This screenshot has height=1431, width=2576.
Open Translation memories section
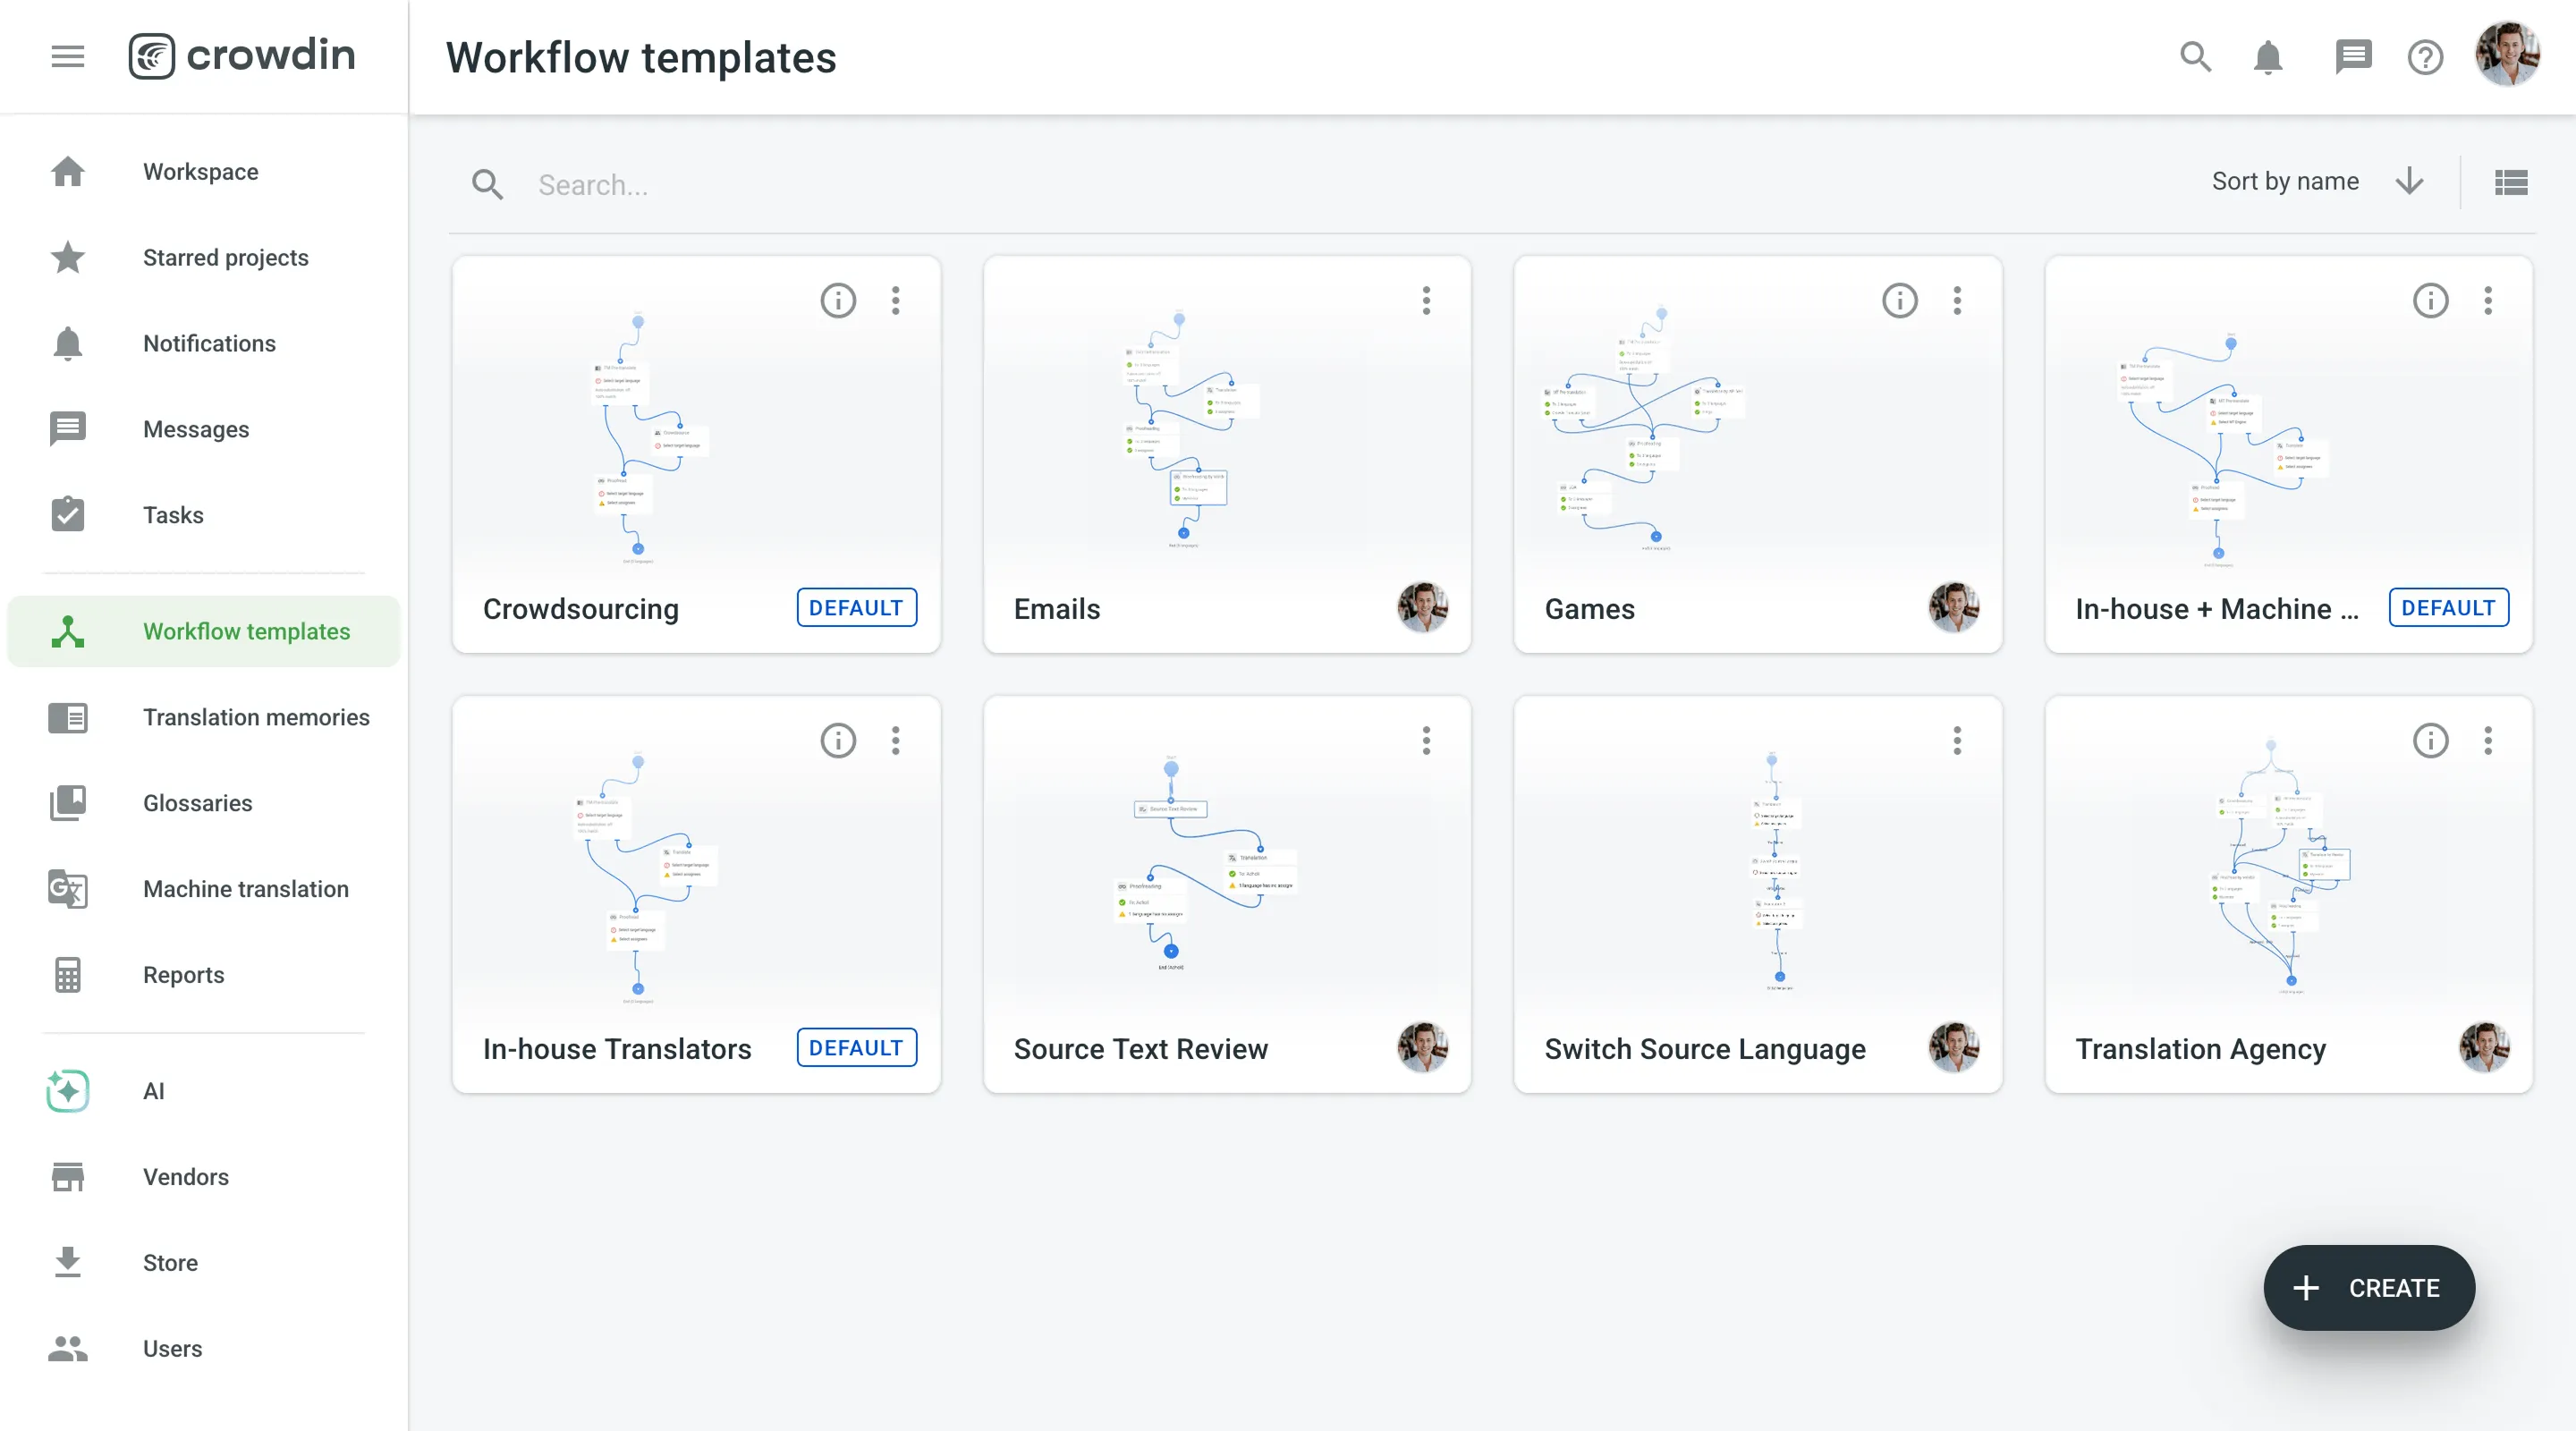coord(256,717)
